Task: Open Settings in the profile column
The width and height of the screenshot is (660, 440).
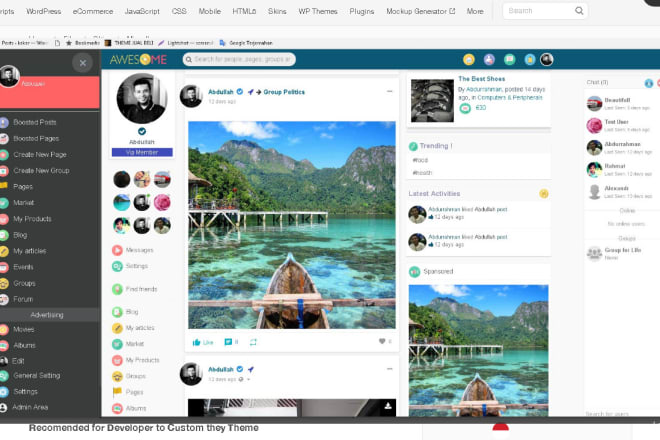Action: [x=130, y=266]
